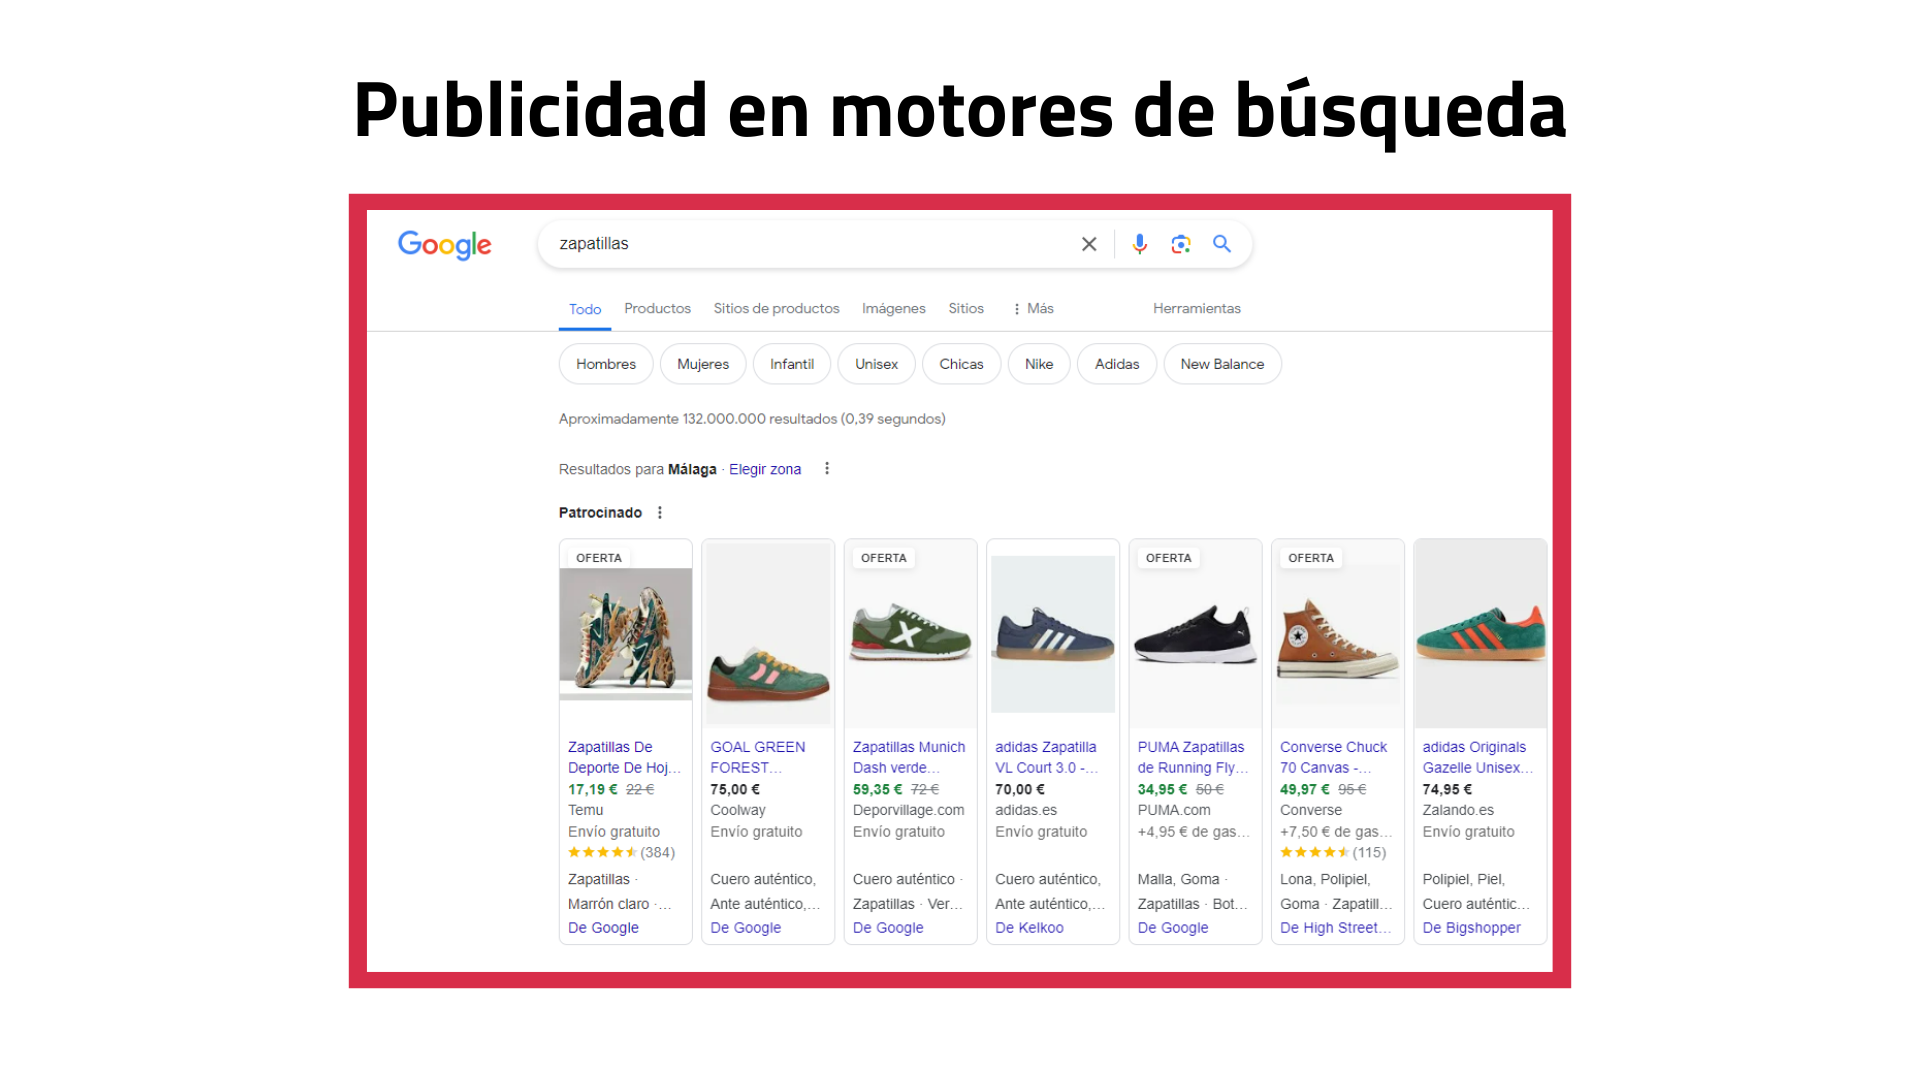Open adidas Zapatilla VL Court 3.0 link
This screenshot has width=1920, height=1080.
(1046, 757)
